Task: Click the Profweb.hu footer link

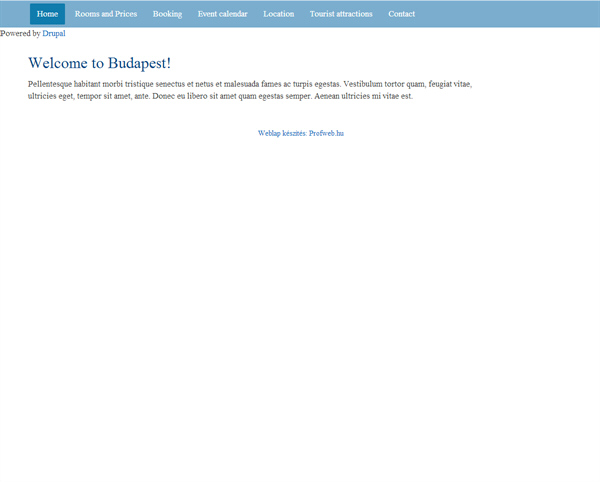Action: click(x=326, y=133)
